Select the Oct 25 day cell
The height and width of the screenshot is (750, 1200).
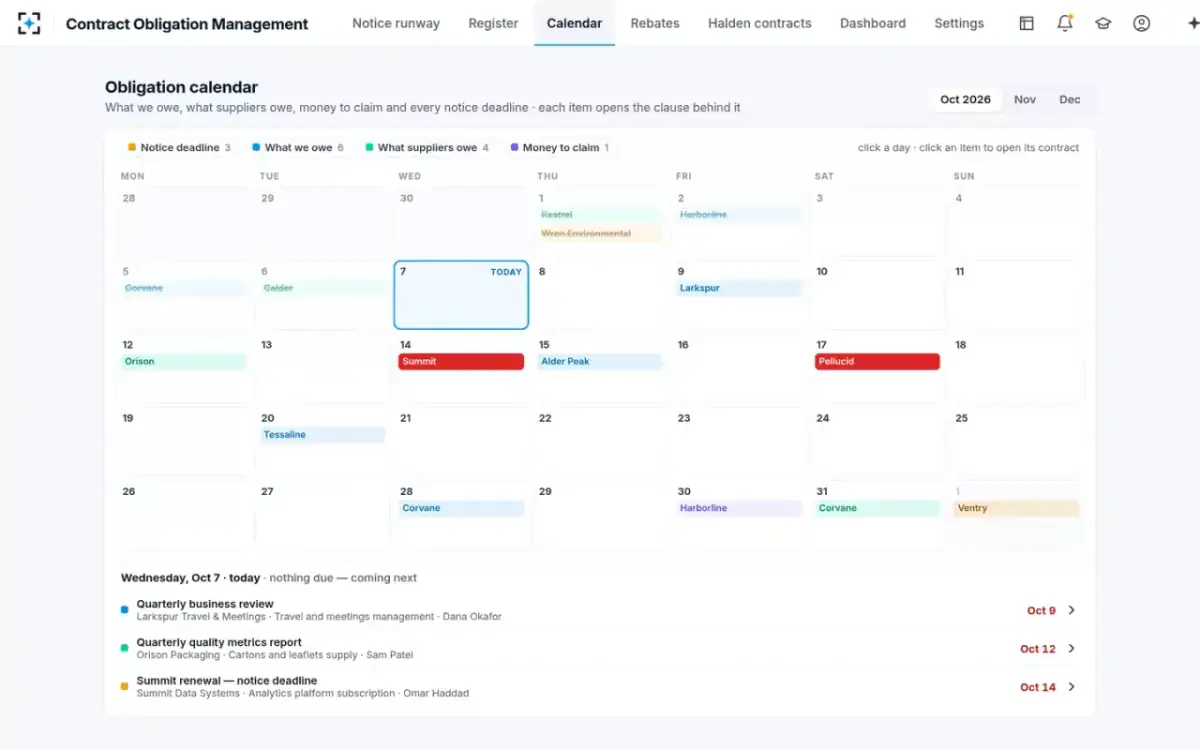pyautogui.click(x=1017, y=441)
